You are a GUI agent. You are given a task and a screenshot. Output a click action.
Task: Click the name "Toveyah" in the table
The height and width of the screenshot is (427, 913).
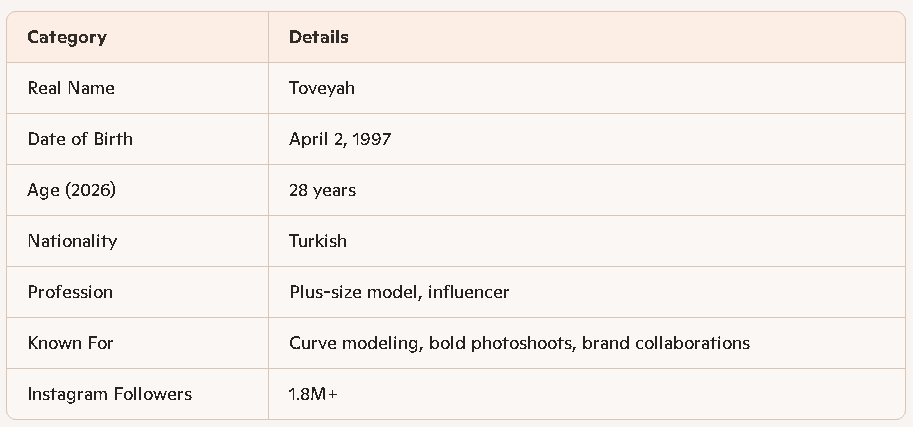pos(322,88)
